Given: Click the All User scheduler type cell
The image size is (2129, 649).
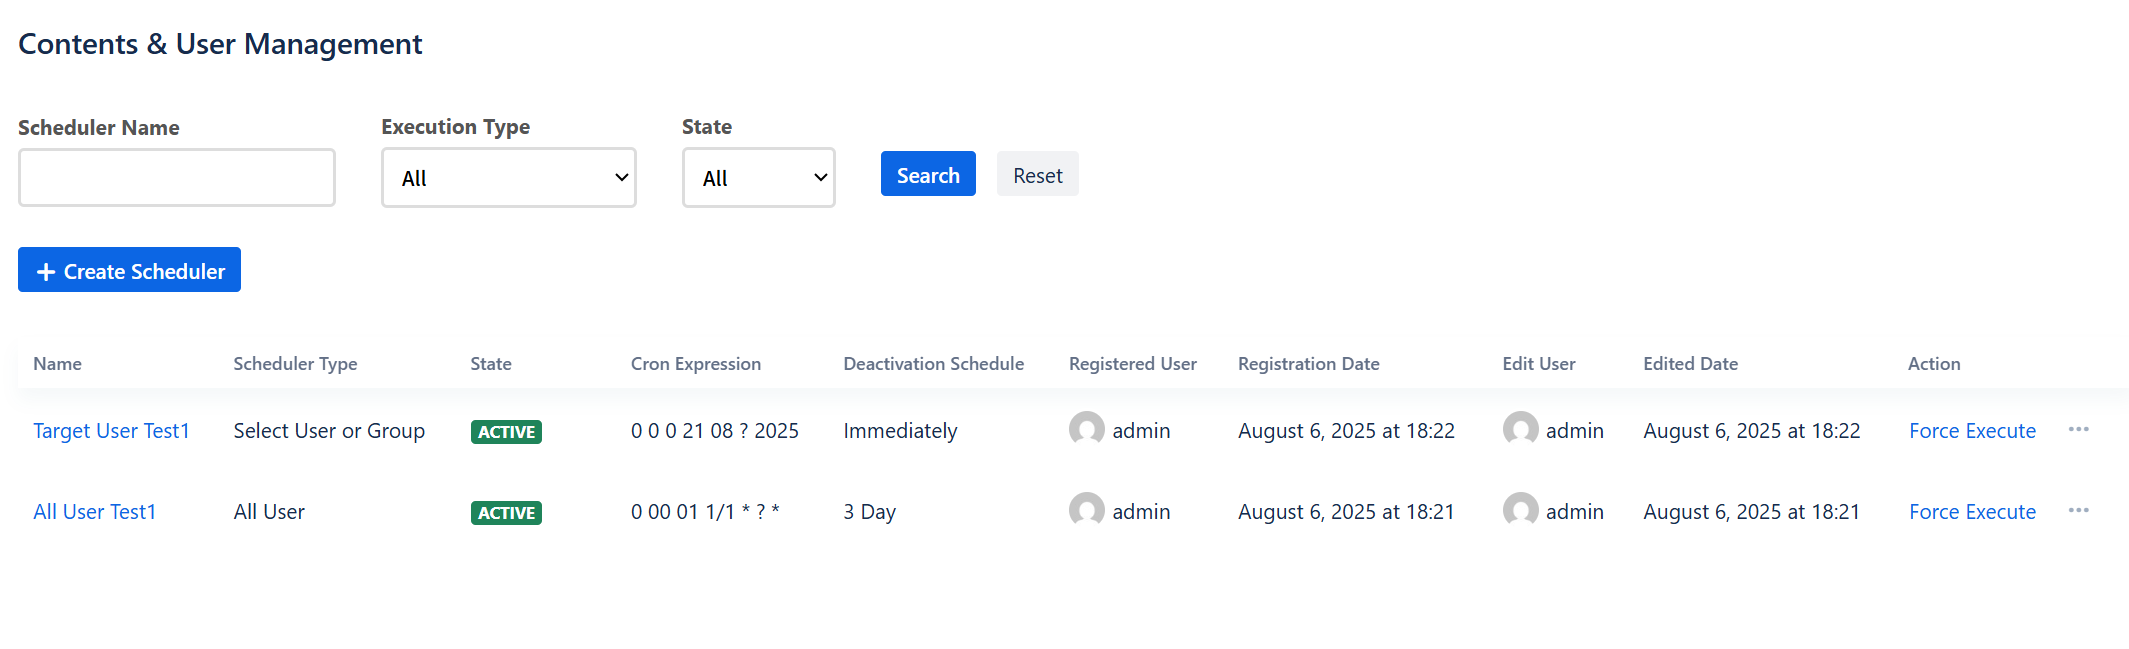Looking at the screenshot, I should coord(269,512).
